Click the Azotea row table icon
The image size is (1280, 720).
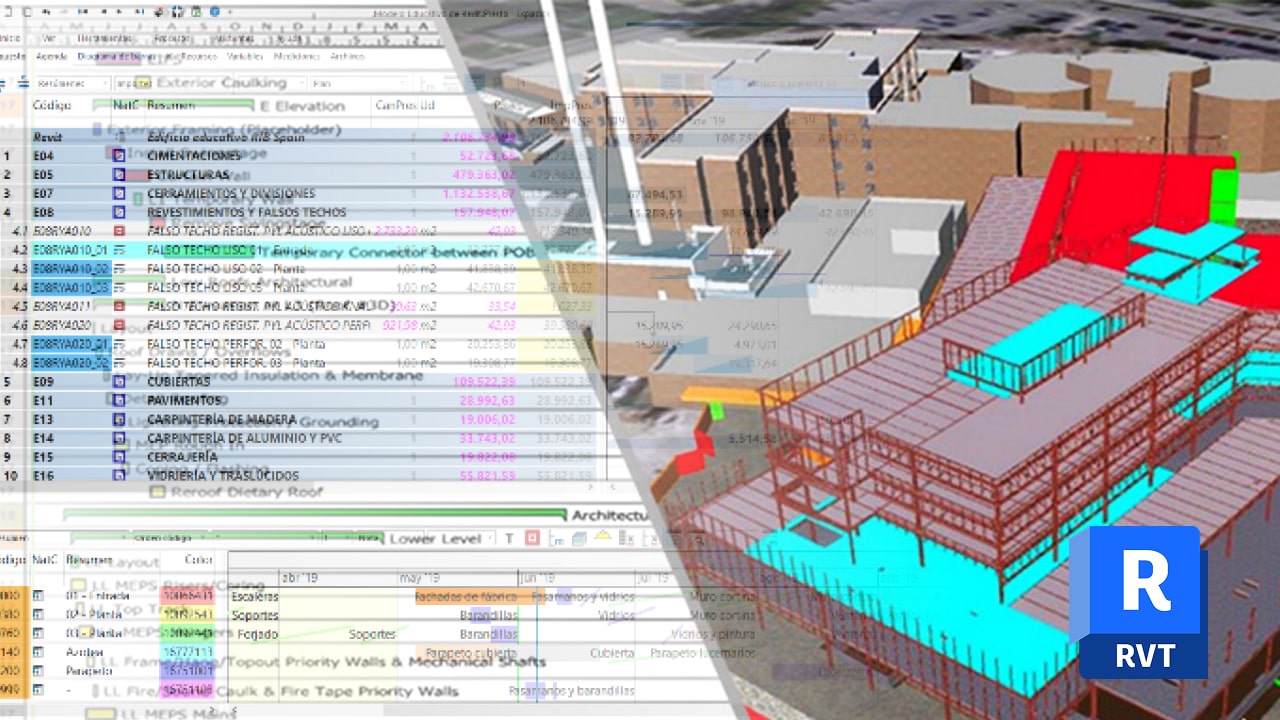(39, 652)
